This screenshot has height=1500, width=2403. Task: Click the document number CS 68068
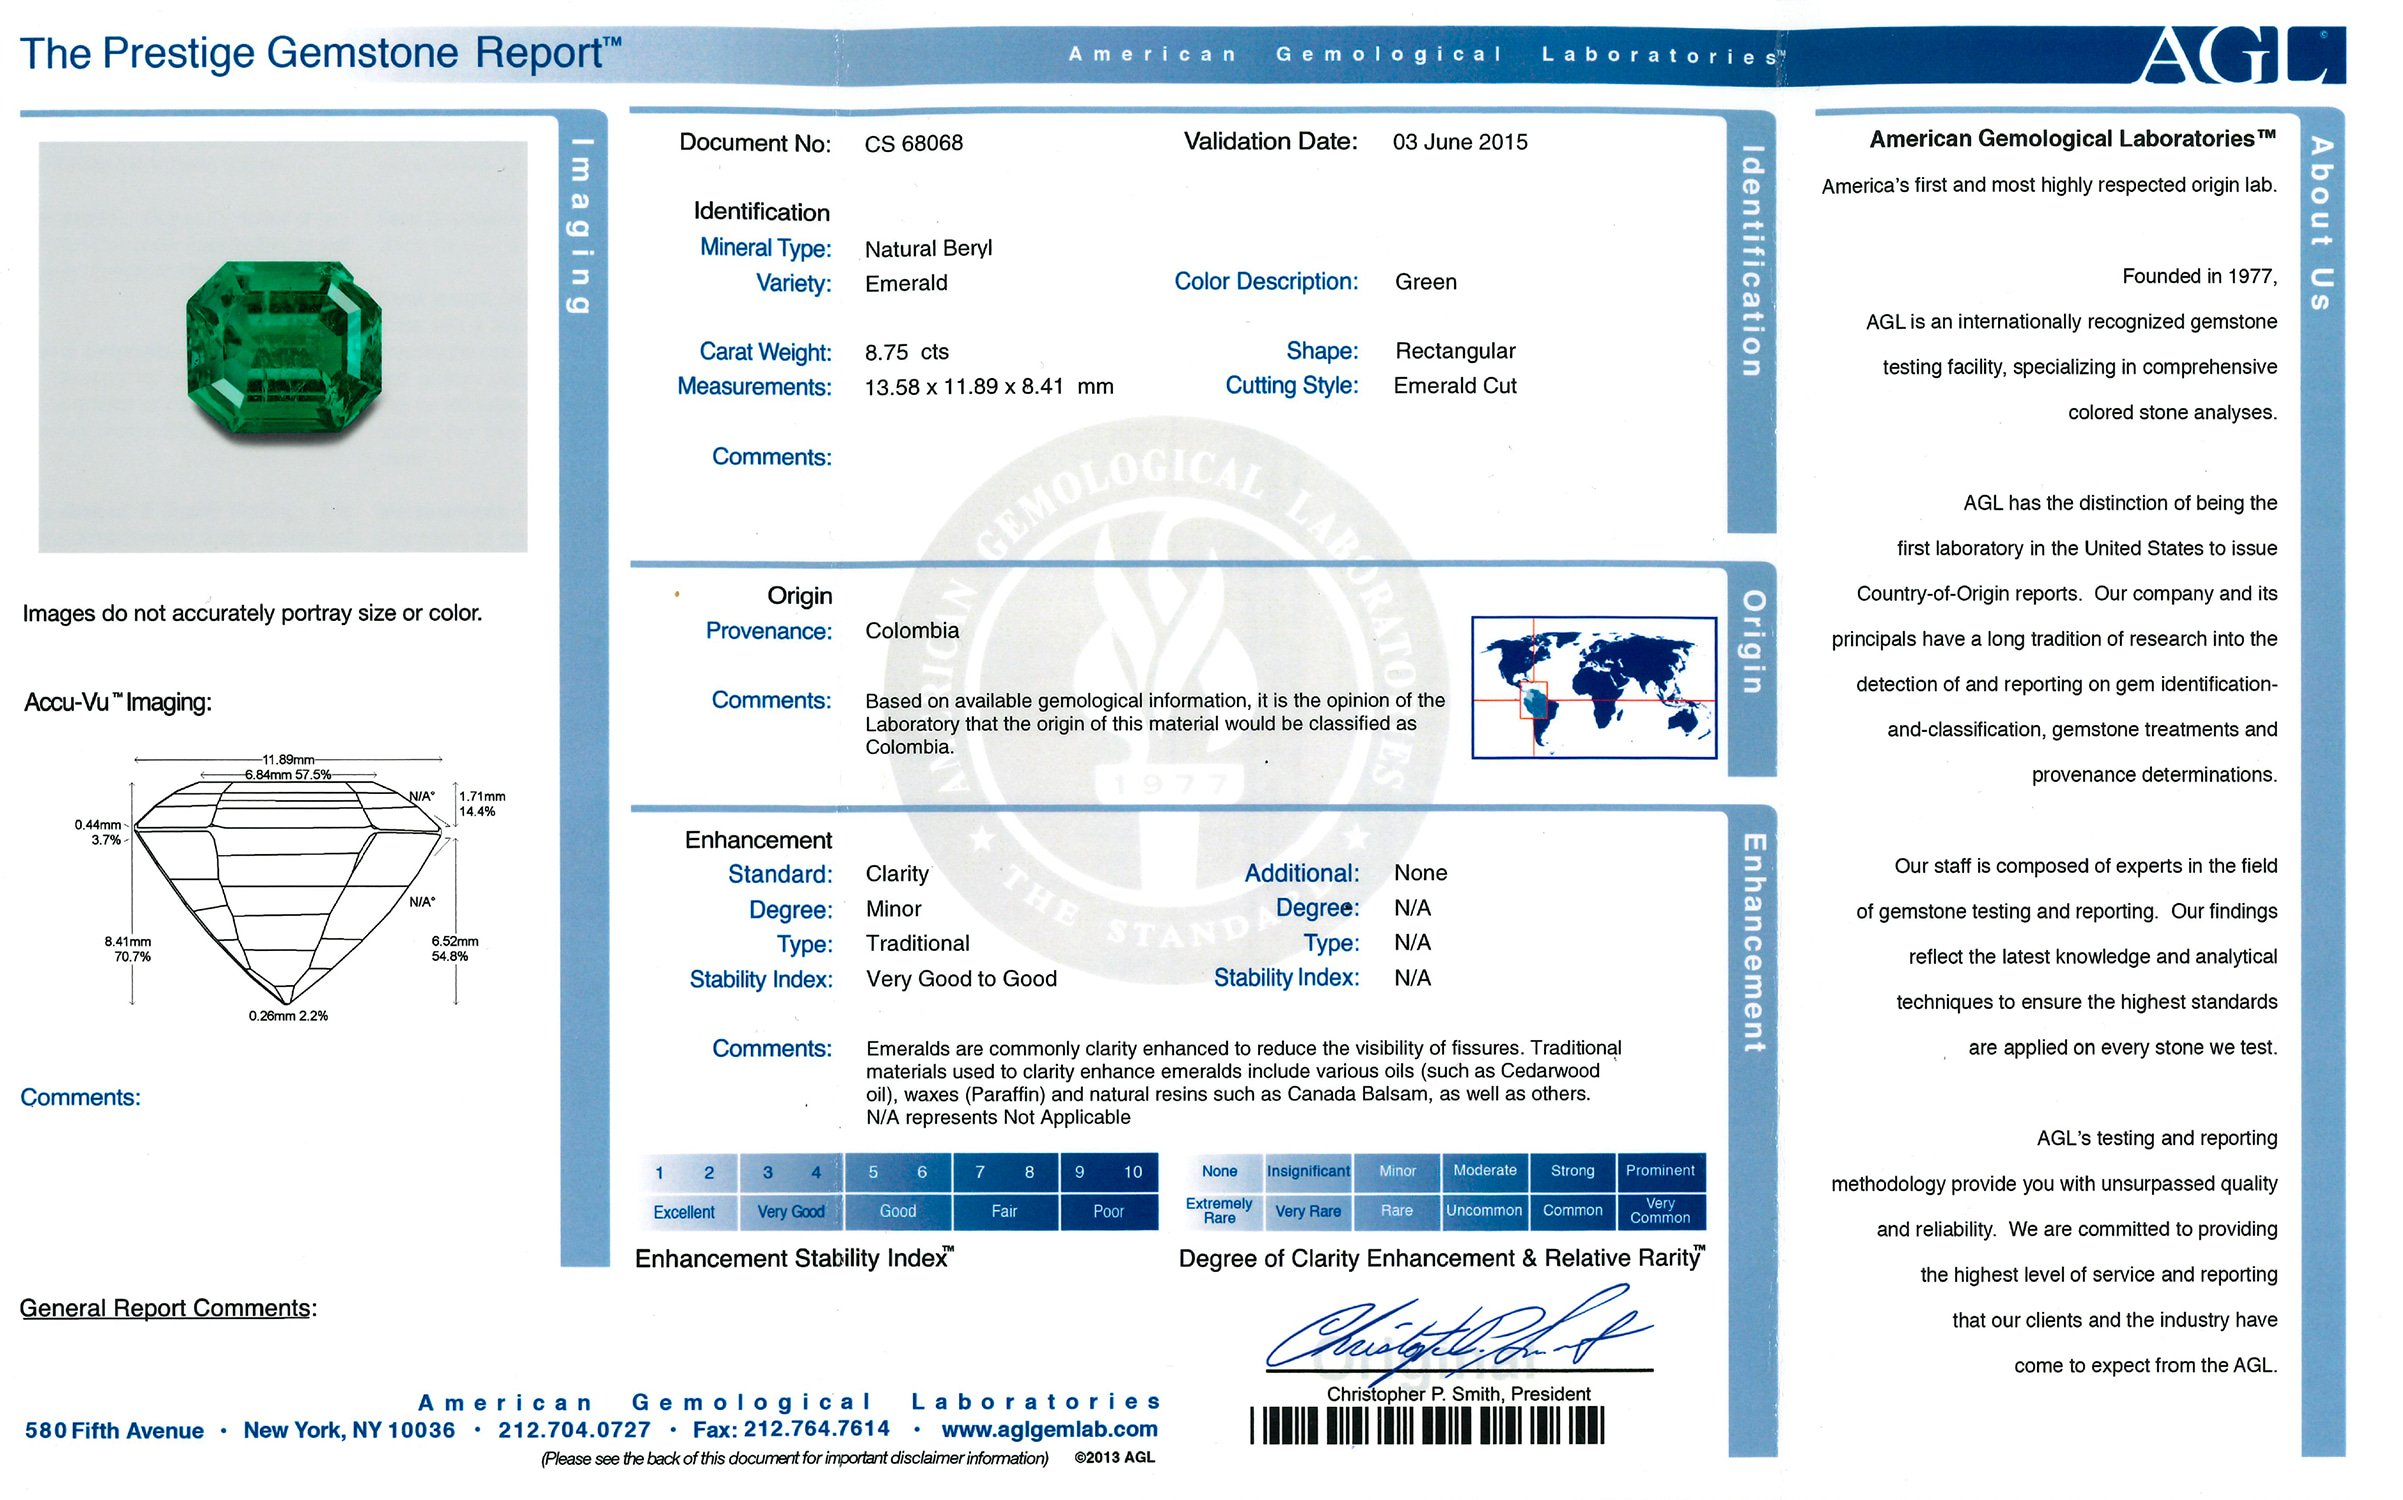click(x=913, y=144)
